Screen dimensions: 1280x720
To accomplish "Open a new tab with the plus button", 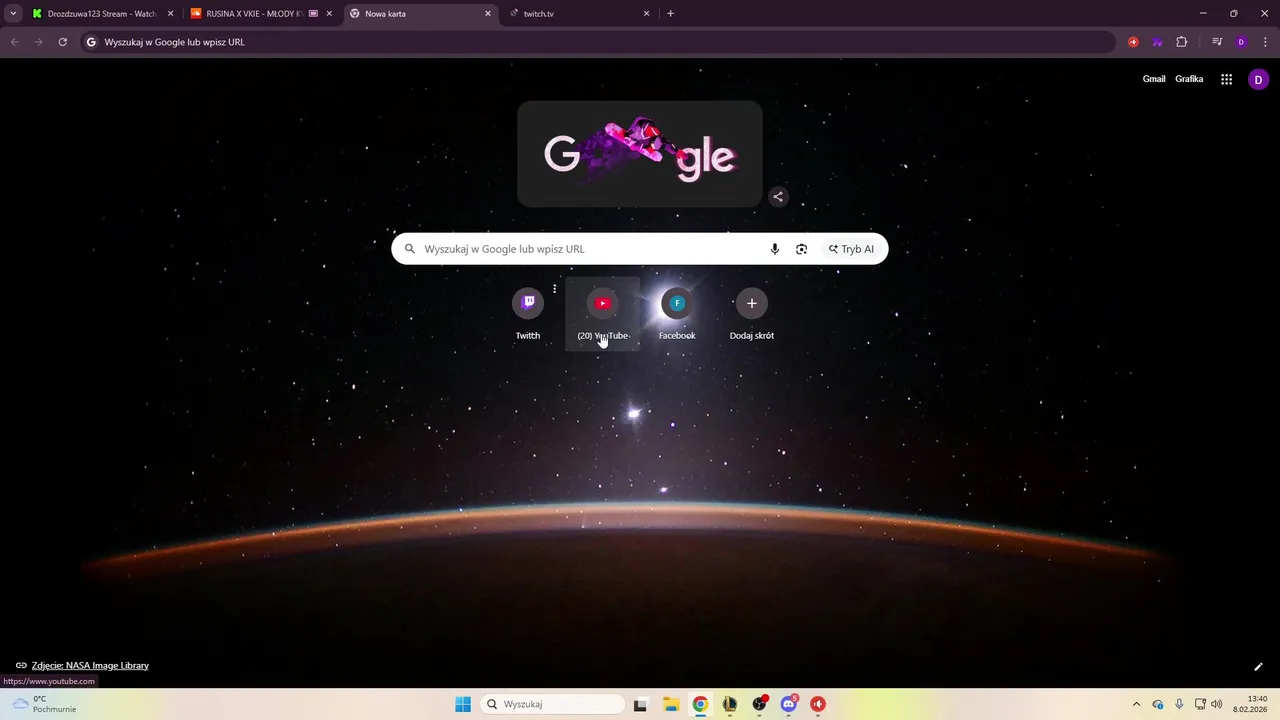I will pos(670,14).
